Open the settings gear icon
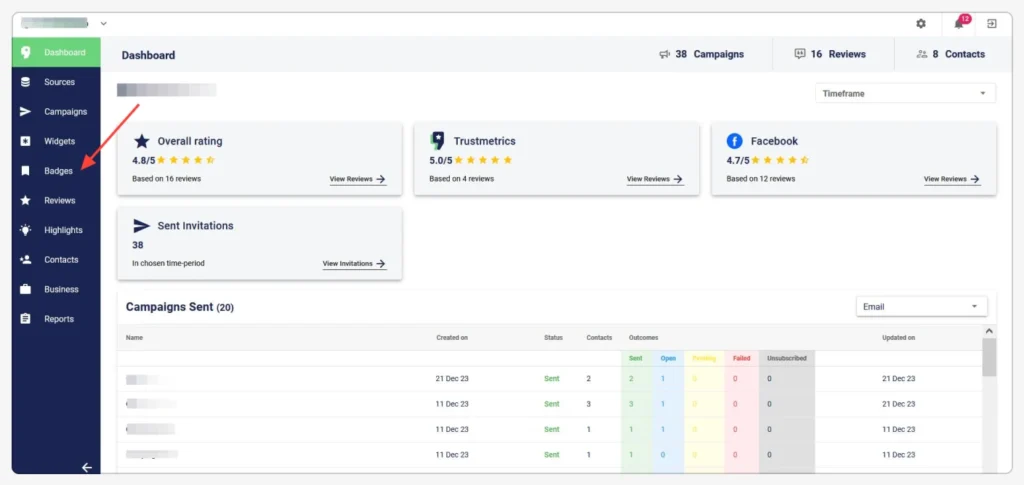 (x=921, y=23)
